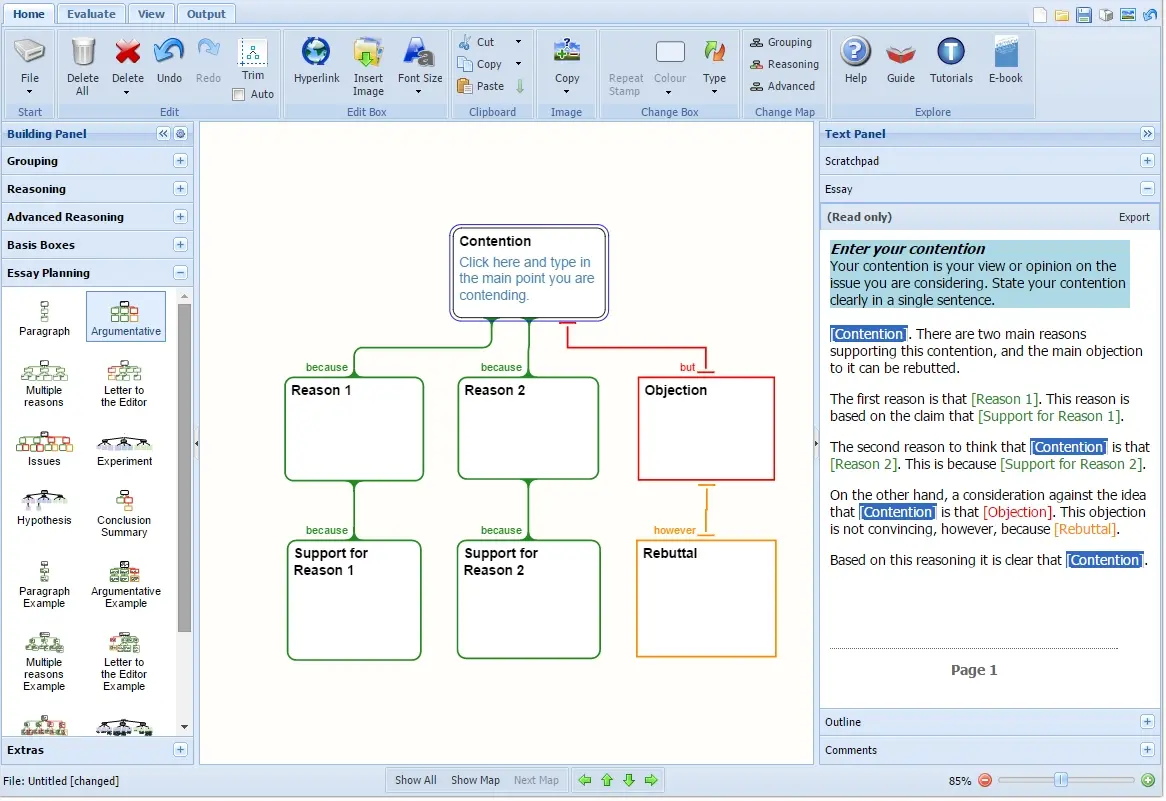This screenshot has width=1166, height=801.
Task: Click the Delete All trash can icon
Action: coord(82,54)
